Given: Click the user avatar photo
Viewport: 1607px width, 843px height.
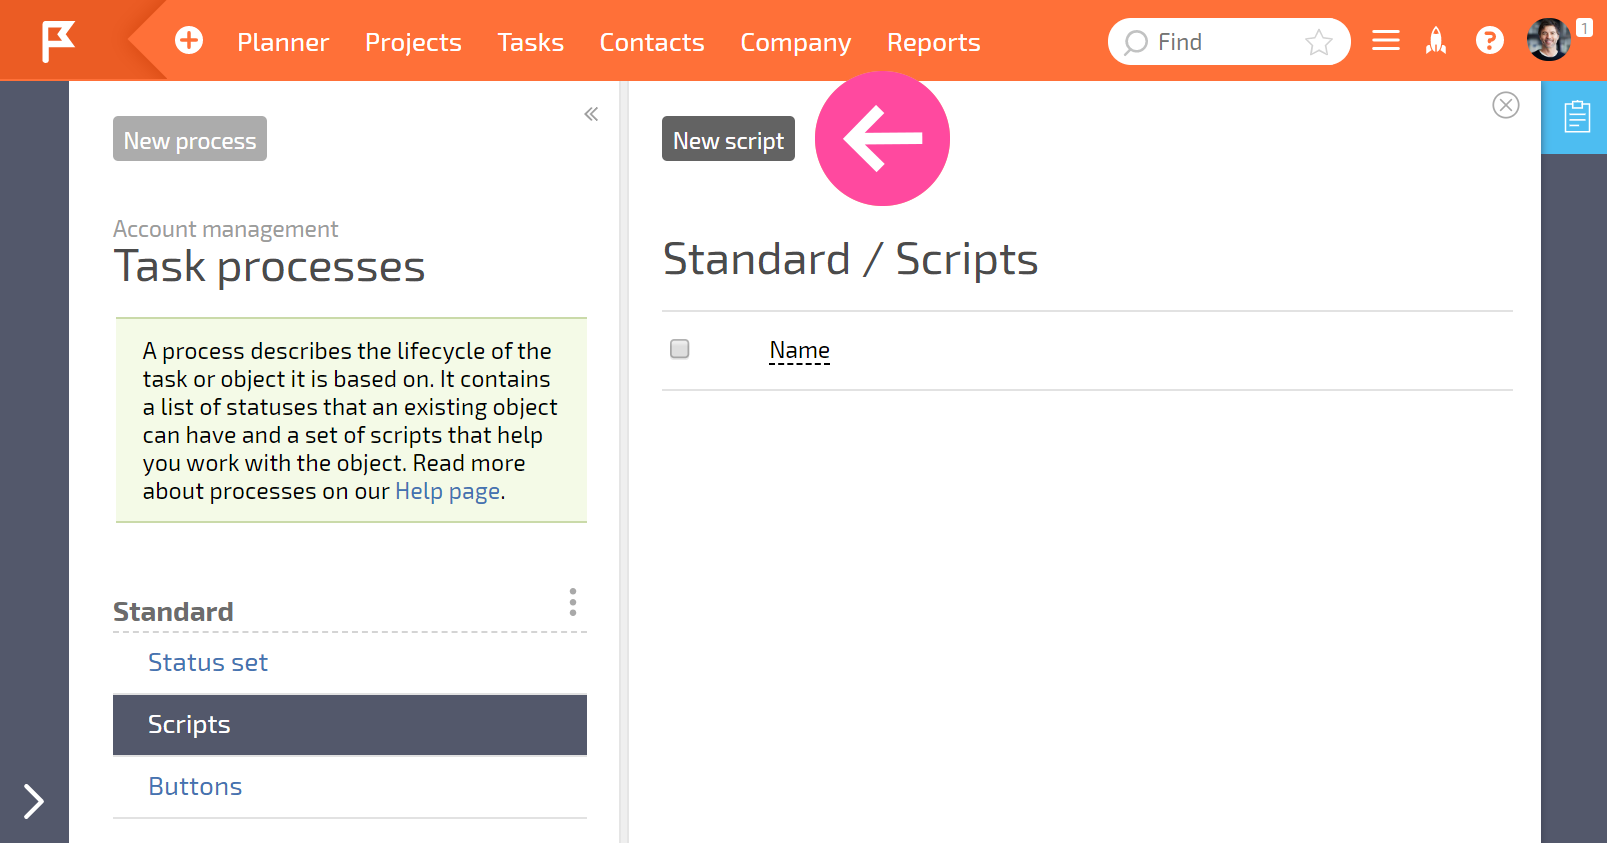Looking at the screenshot, I should 1548,40.
